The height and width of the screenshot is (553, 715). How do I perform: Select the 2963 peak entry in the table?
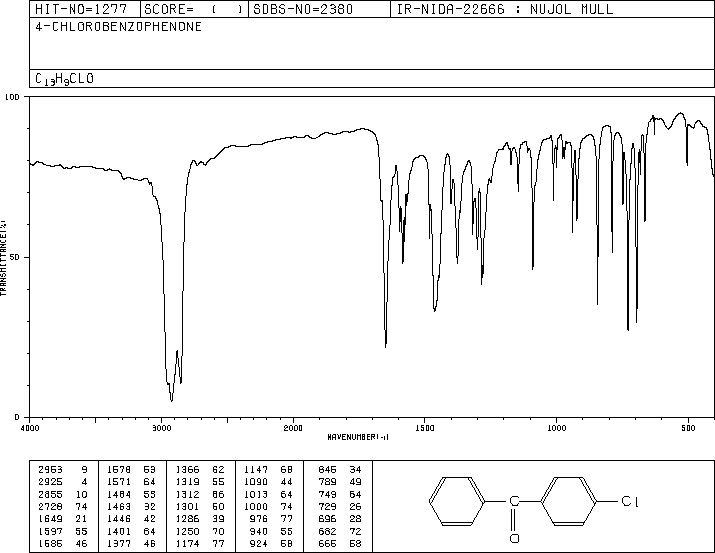pyautogui.click(x=63, y=470)
